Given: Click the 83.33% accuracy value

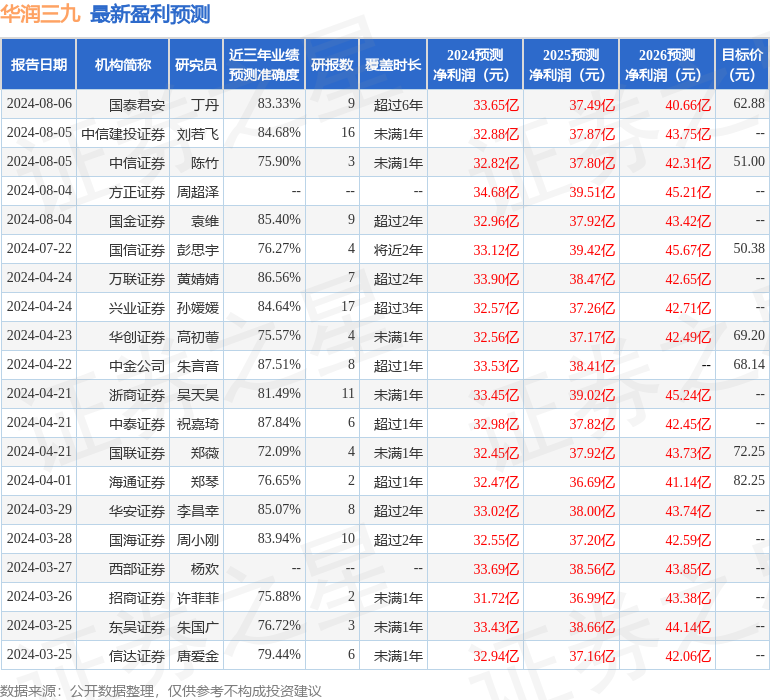Looking at the screenshot, I should click(279, 103).
